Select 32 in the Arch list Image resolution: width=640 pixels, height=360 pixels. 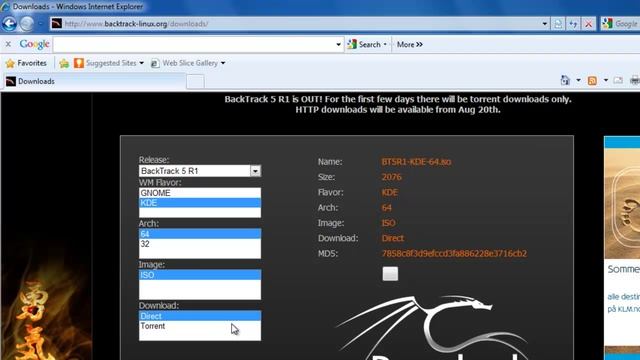coord(200,244)
